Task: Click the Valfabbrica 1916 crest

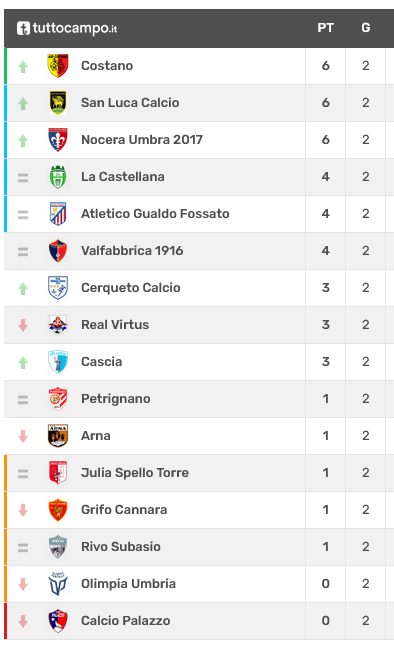Action: pos(58,250)
